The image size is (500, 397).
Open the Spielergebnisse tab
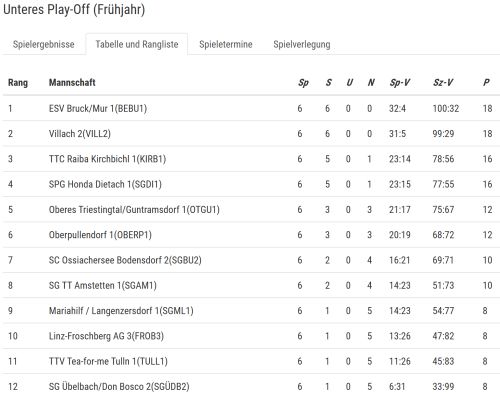coord(43,44)
